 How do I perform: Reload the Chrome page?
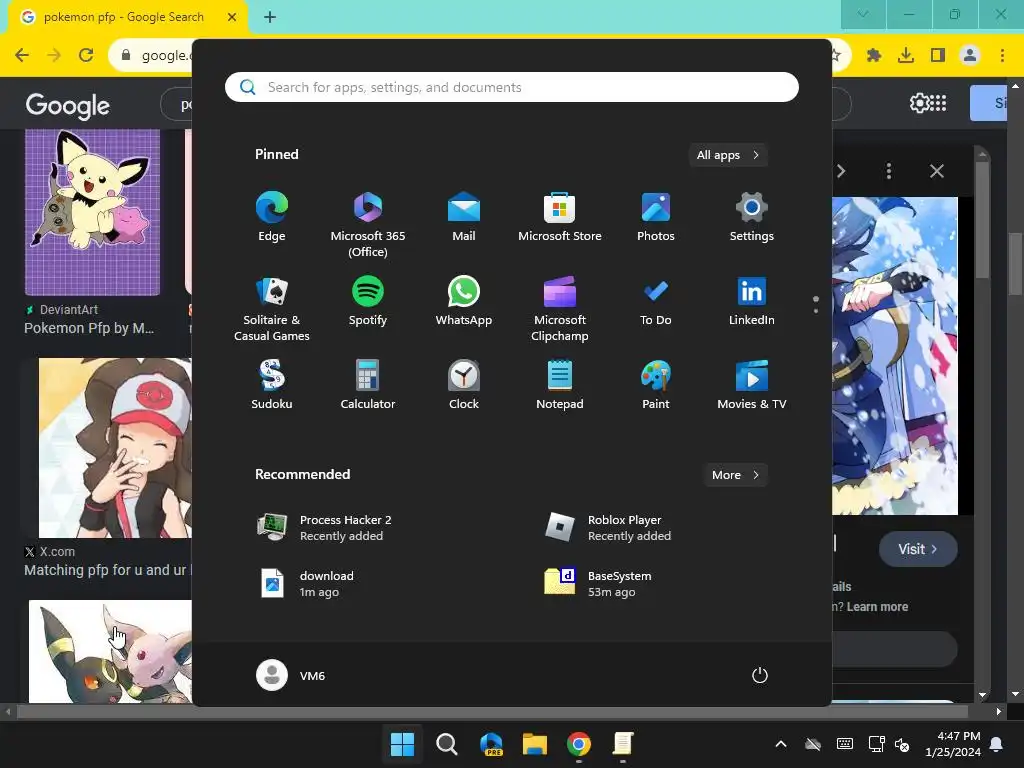86,55
